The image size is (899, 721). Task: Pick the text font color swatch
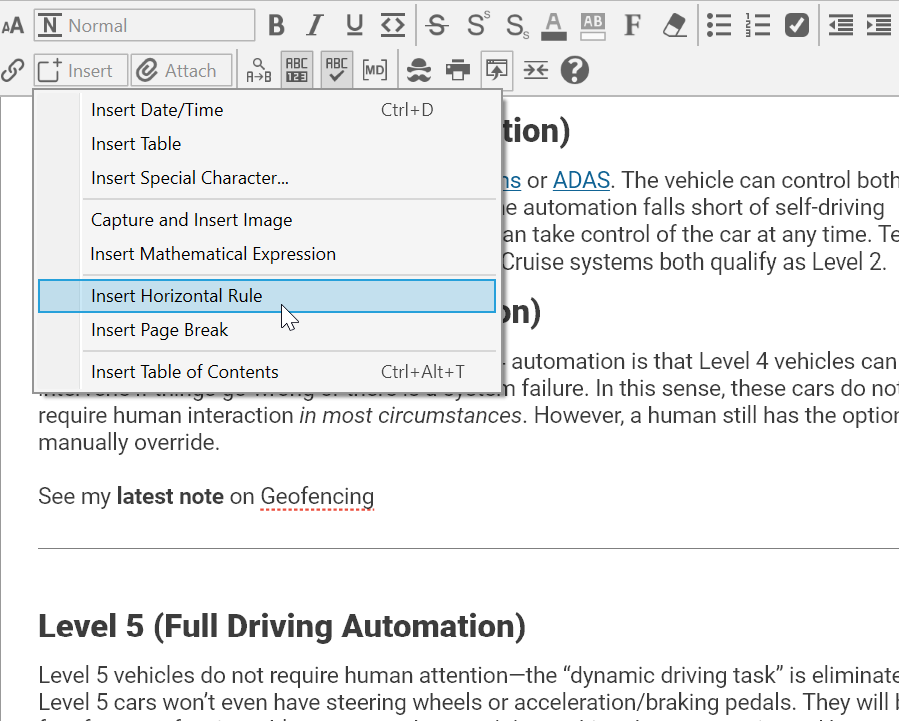coord(554,25)
